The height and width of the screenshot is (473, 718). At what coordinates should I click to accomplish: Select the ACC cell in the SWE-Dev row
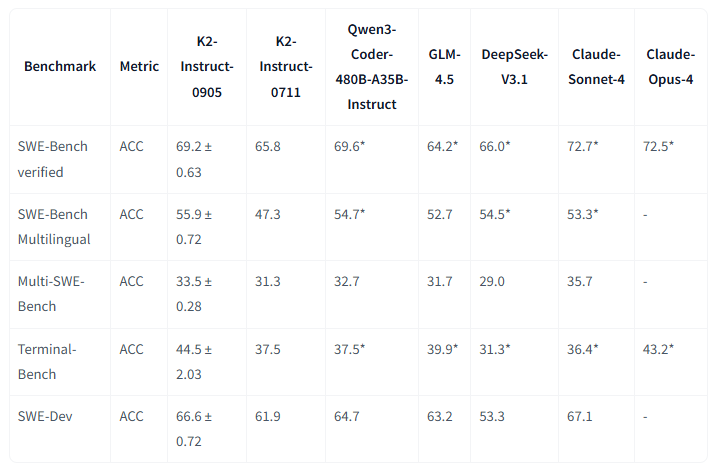[x=132, y=416]
